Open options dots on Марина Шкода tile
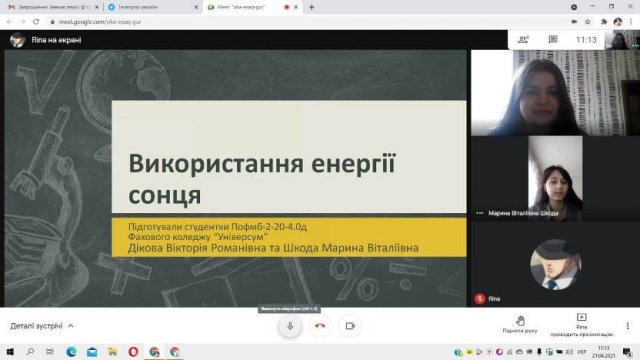Screen dimensions: 640x360 (480, 213)
